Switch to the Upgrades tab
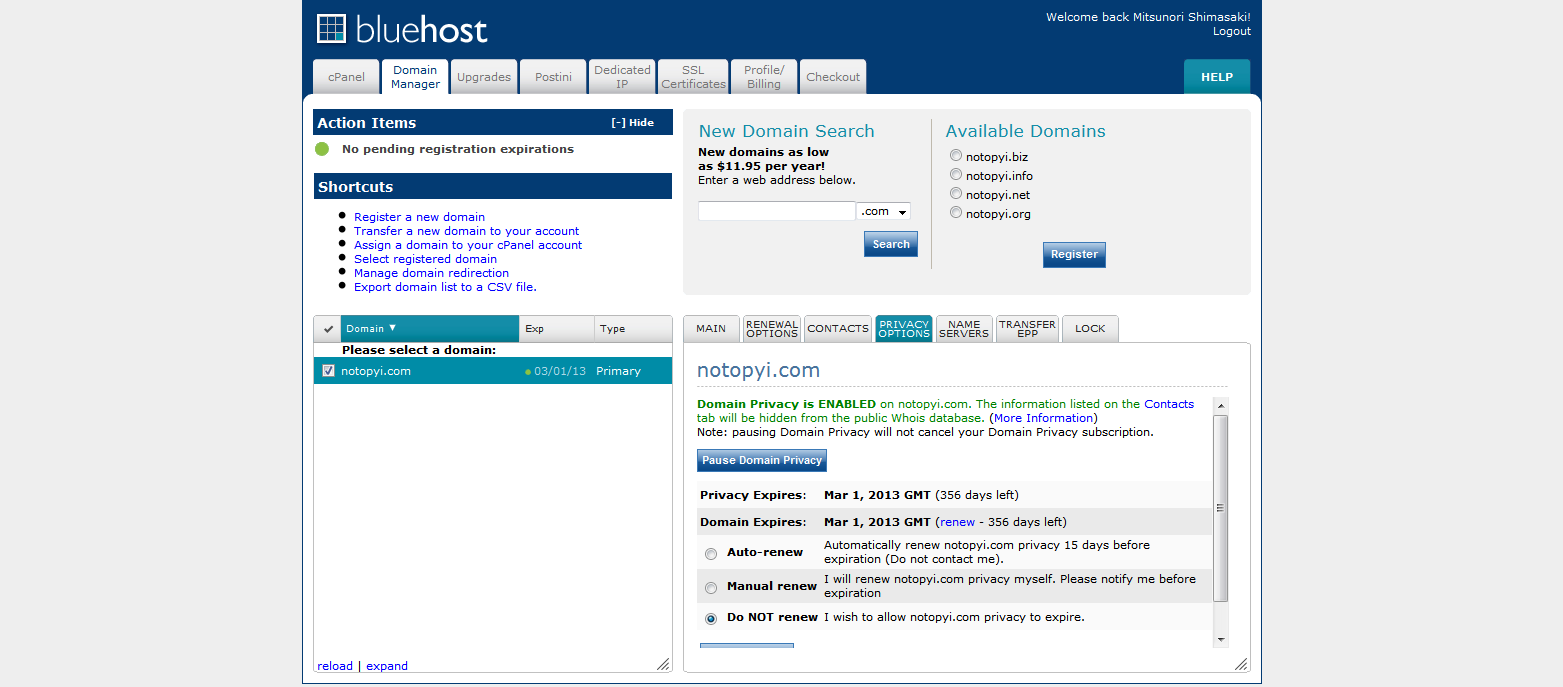 coord(484,77)
